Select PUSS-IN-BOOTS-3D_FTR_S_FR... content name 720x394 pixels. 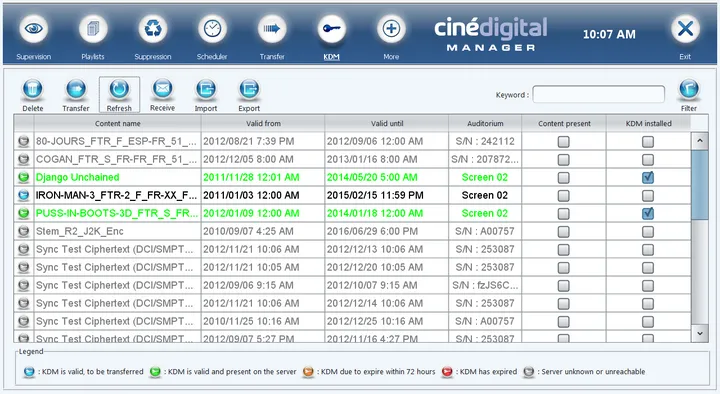pos(117,213)
